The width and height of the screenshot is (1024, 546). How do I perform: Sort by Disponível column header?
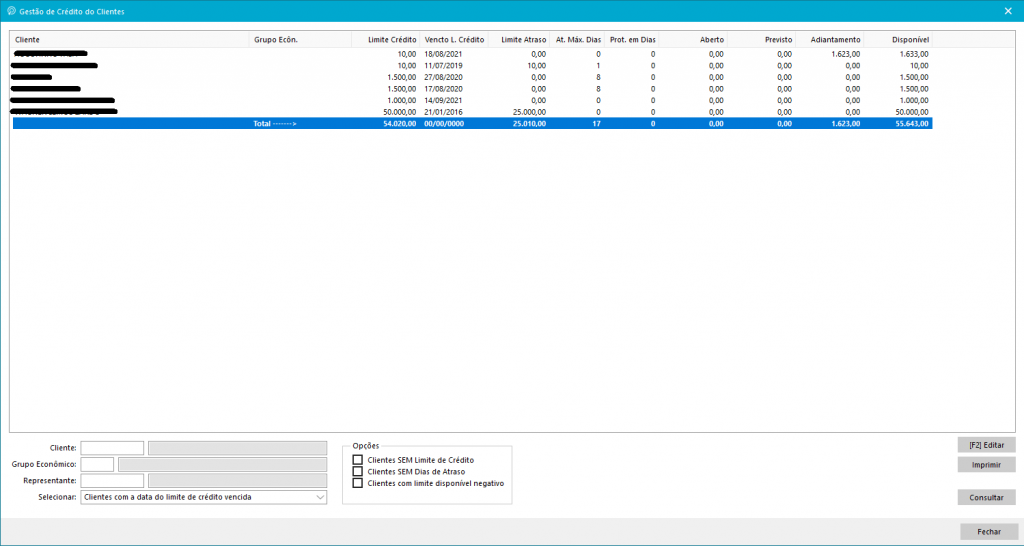(x=898, y=40)
